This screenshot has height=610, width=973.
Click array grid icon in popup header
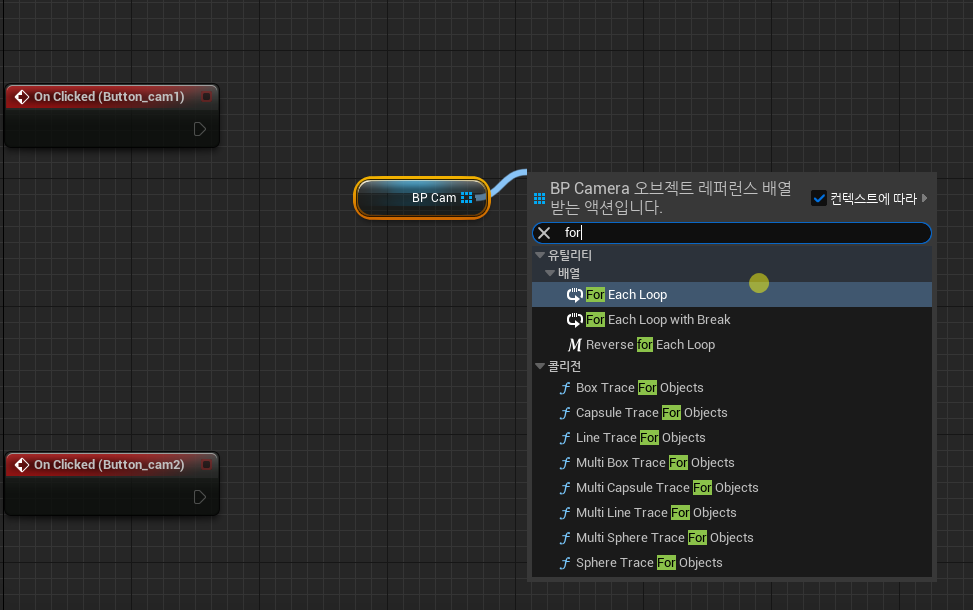pos(539,199)
